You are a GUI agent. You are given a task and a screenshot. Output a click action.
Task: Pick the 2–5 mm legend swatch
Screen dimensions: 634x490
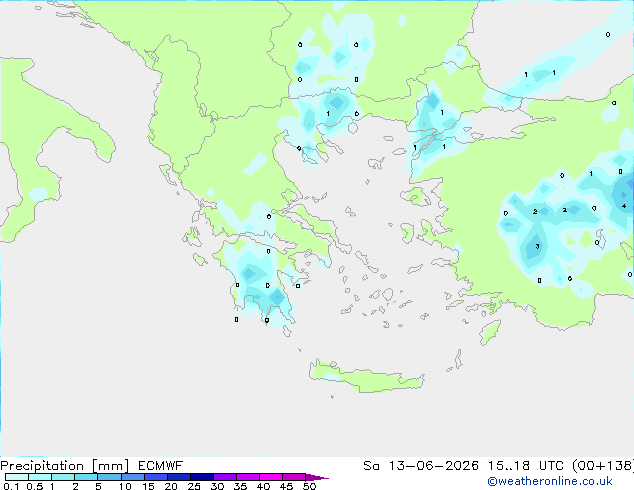pyautogui.click(x=86, y=477)
